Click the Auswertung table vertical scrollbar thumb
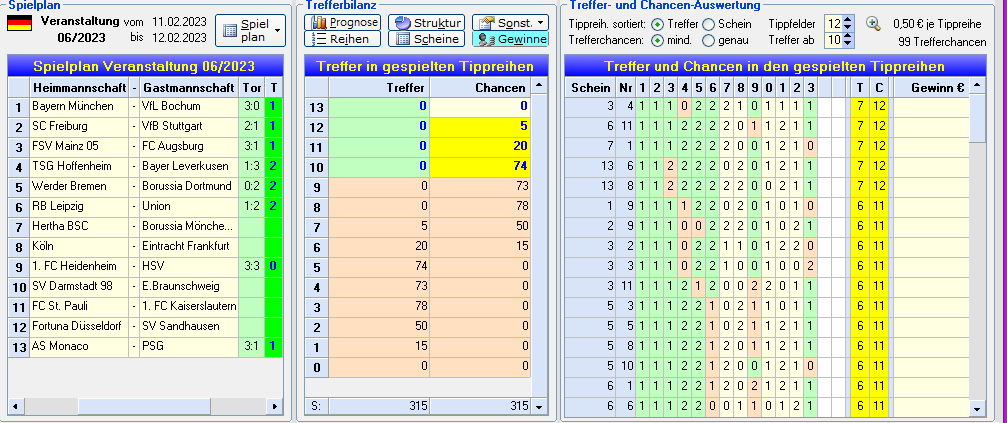This screenshot has width=1007, height=423. (x=977, y=117)
